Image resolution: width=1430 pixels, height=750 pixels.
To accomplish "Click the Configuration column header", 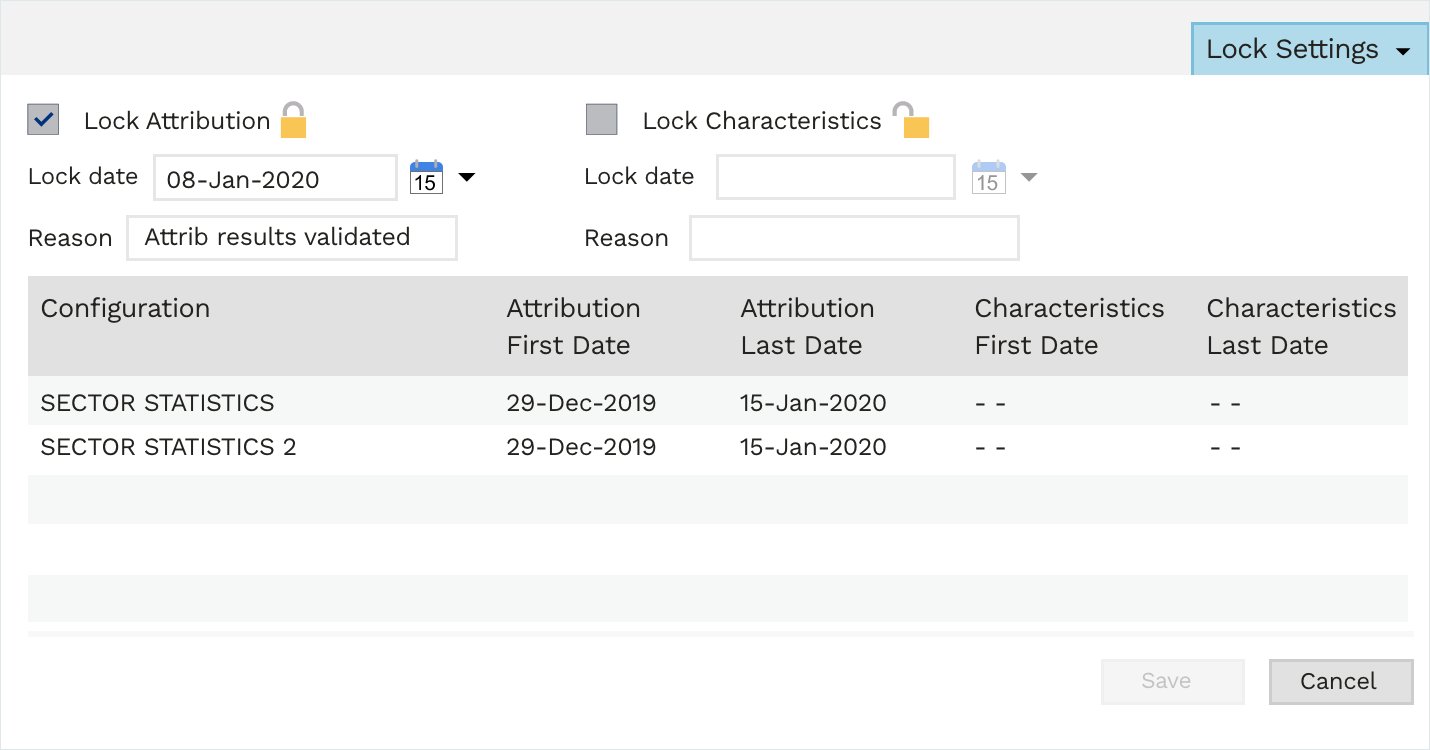I will (x=125, y=309).
